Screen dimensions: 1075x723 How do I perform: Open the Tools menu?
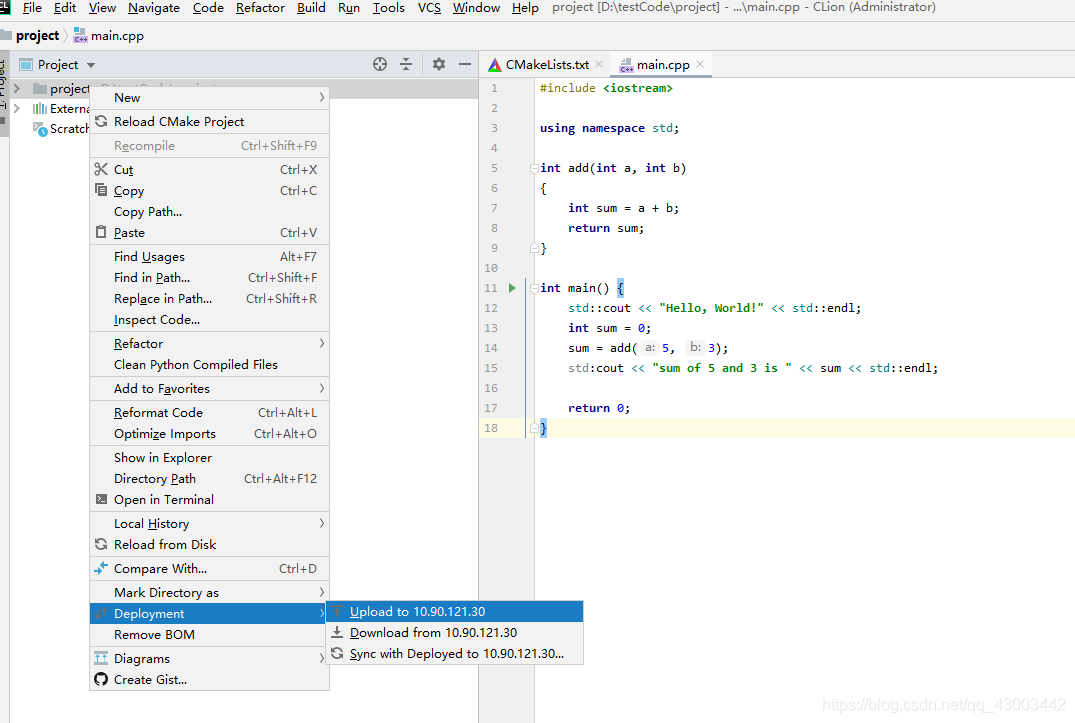point(389,8)
